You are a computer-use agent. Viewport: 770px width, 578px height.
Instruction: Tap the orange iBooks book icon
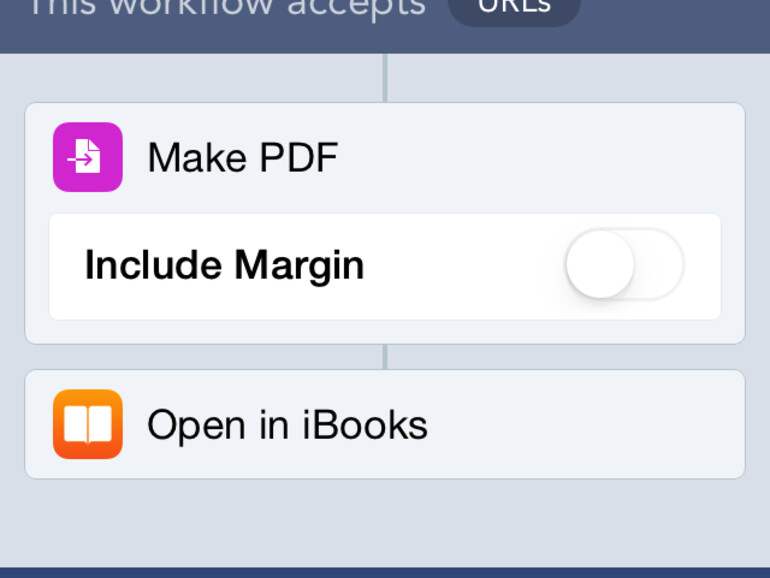pyautogui.click(x=88, y=424)
